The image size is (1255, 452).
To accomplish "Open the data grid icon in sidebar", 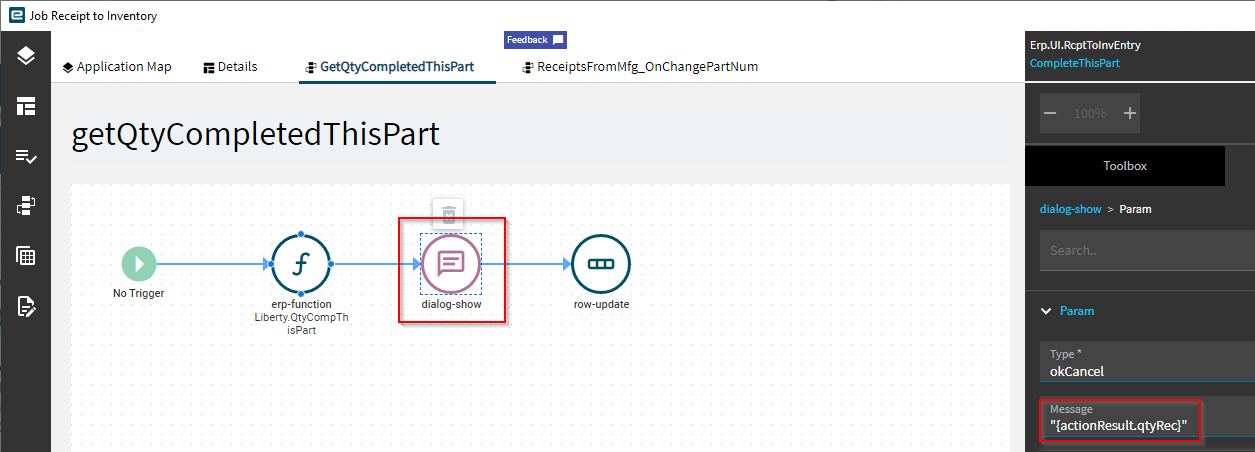I will (26, 256).
